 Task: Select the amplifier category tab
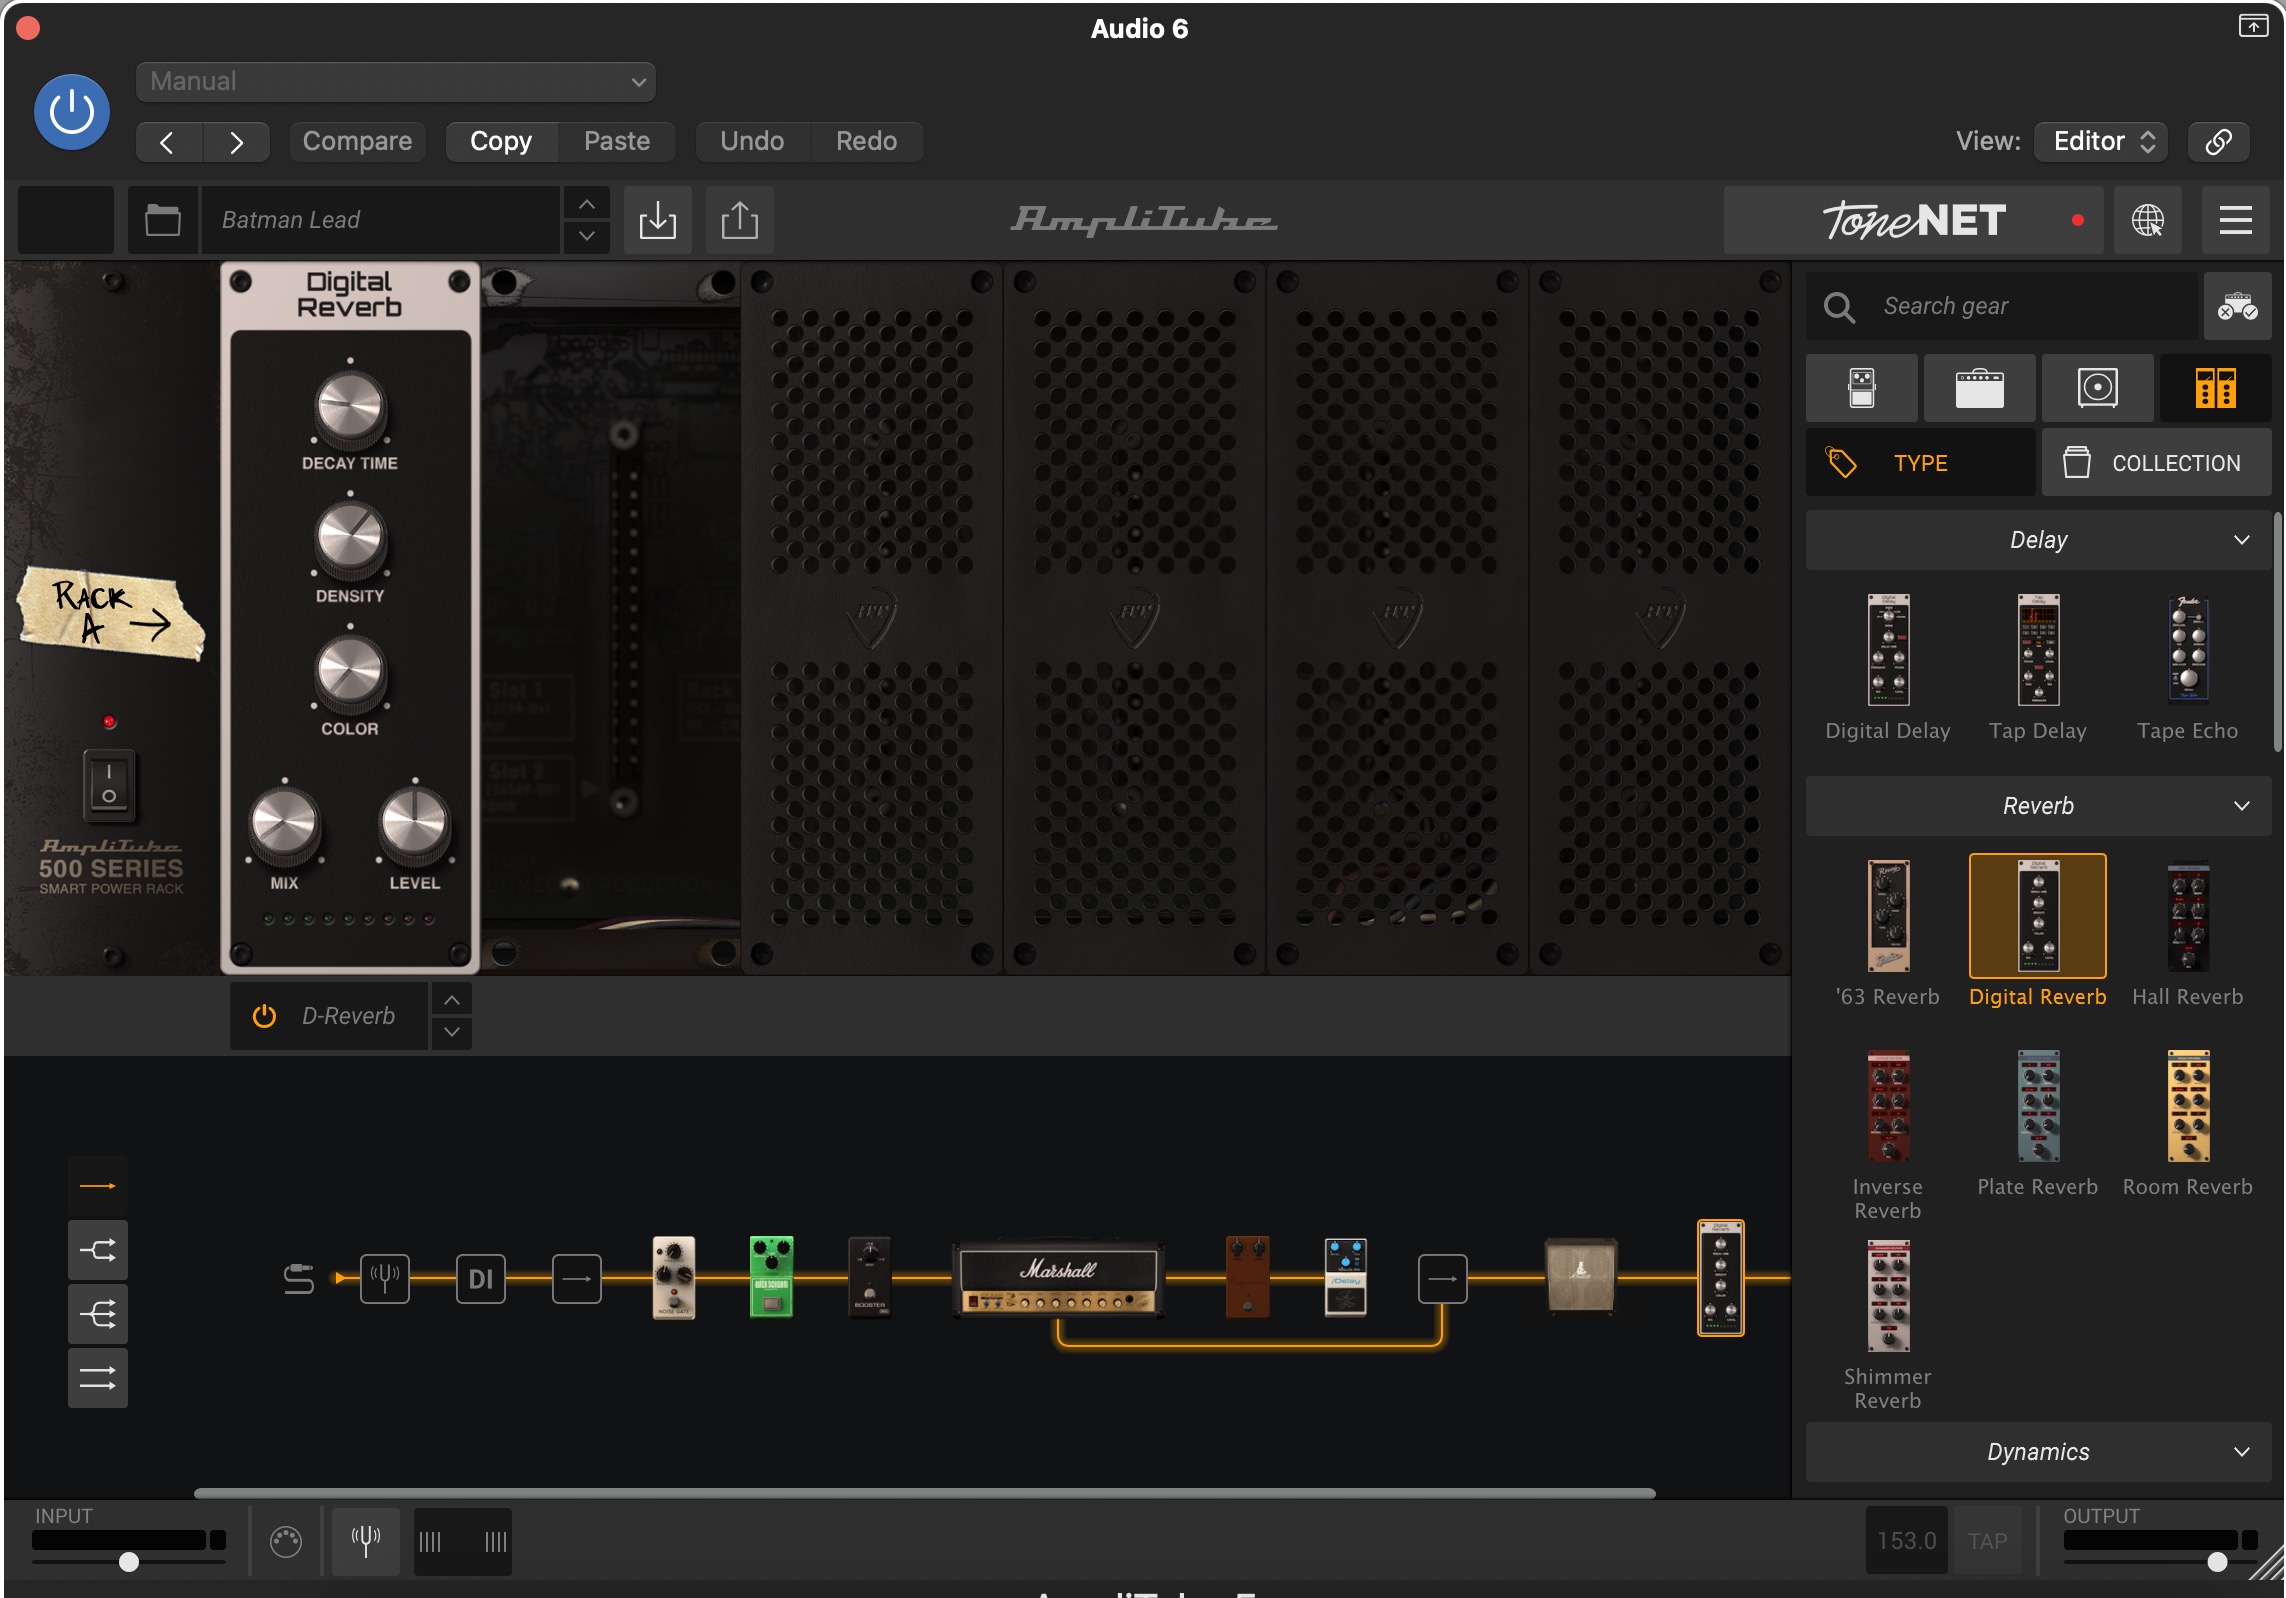[x=1979, y=388]
